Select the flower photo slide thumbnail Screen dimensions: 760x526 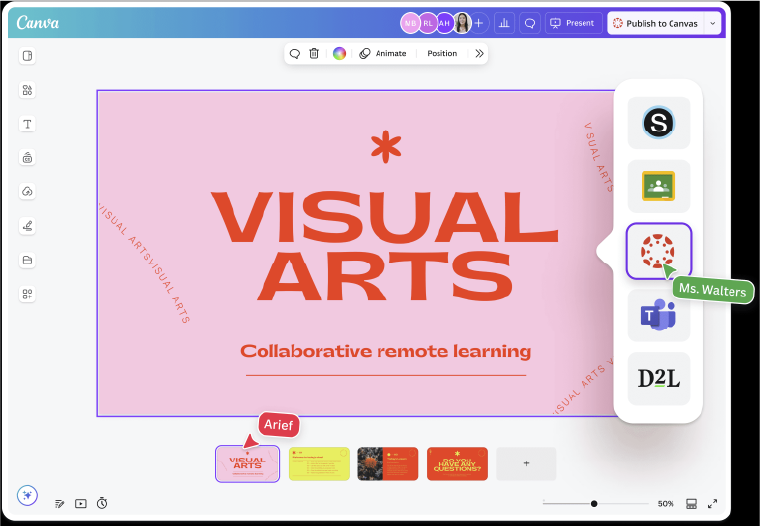pyautogui.click(x=388, y=464)
